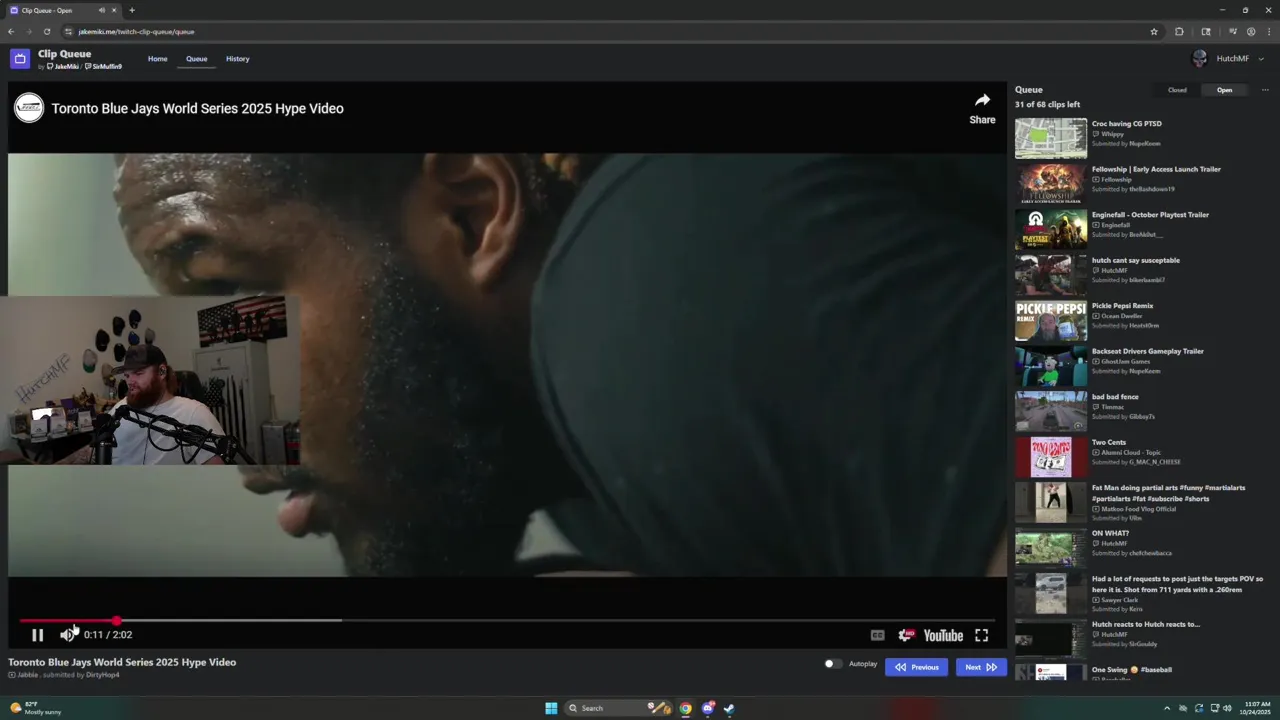
Task: Open the browser extensions puzzle icon
Action: pos(1179,31)
